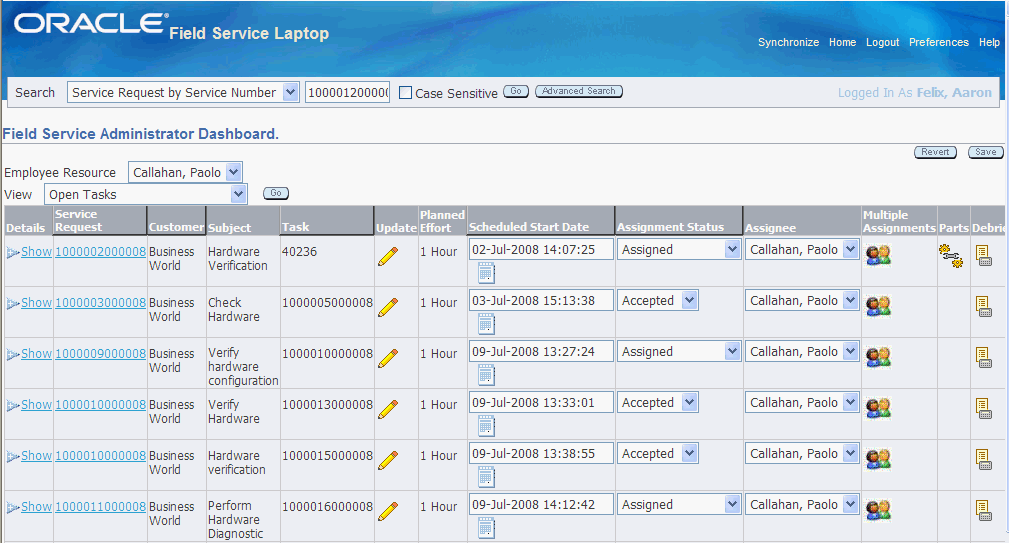Image resolution: width=1009 pixels, height=543 pixels.
Task: Click the 02-Jul-2008 14:07:25 date field
Action: (541, 250)
